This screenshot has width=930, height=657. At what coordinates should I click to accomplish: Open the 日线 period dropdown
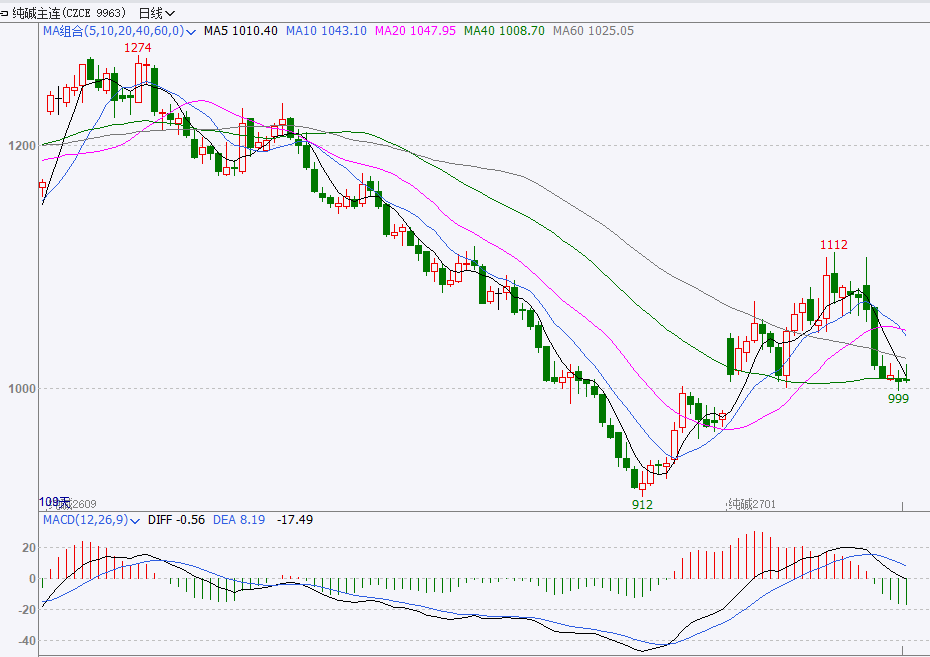157,13
